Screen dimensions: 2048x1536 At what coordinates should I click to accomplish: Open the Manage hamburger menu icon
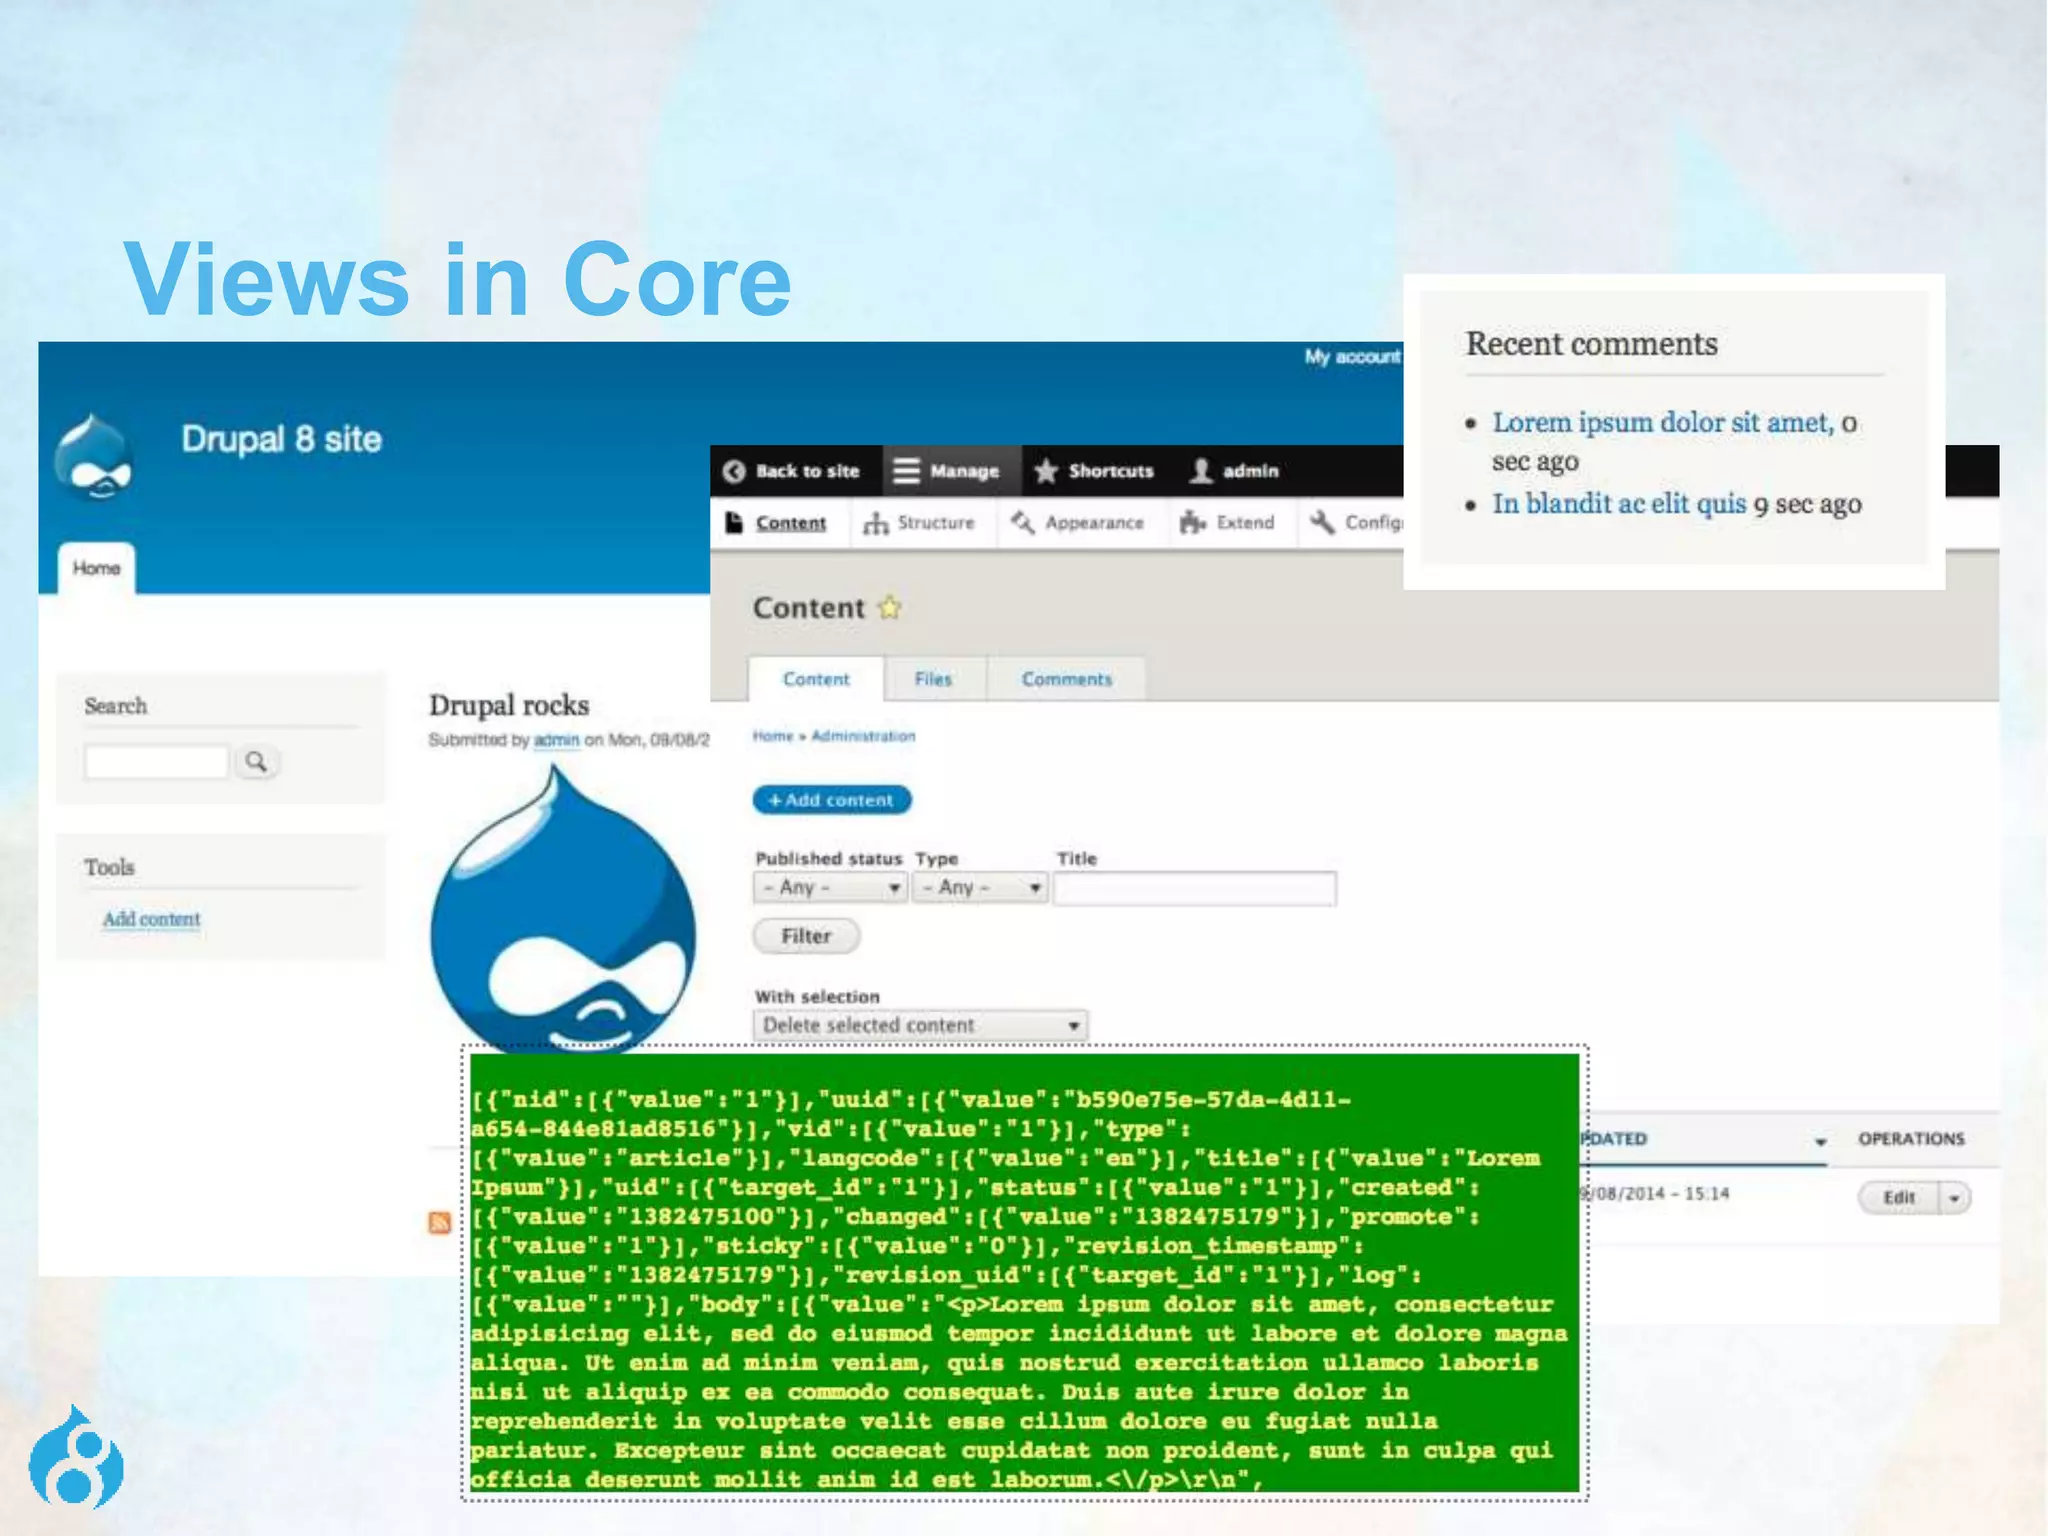906,471
